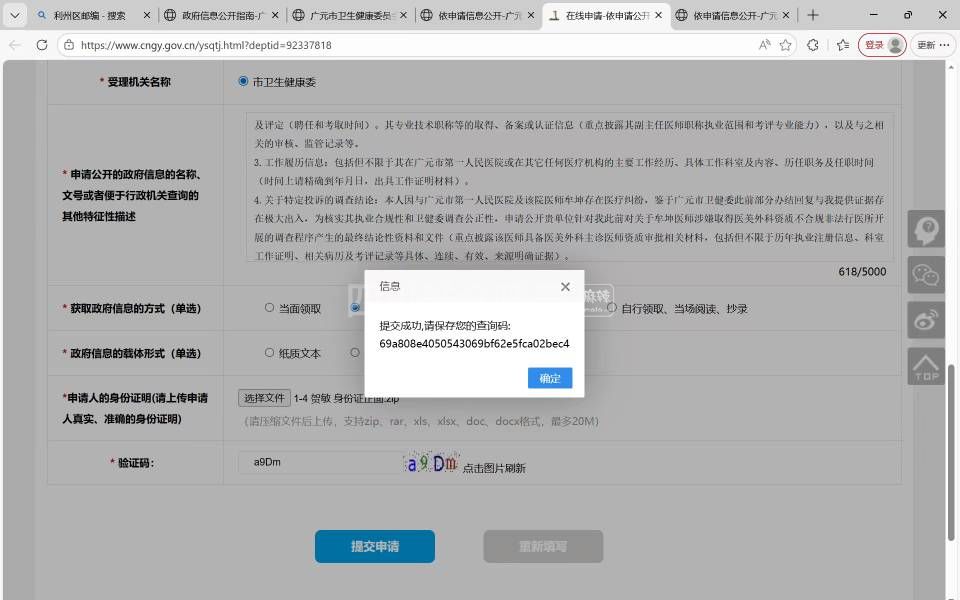Open the Weibo icon in the sidebar
Screen dimensions: 960x600
point(926,319)
